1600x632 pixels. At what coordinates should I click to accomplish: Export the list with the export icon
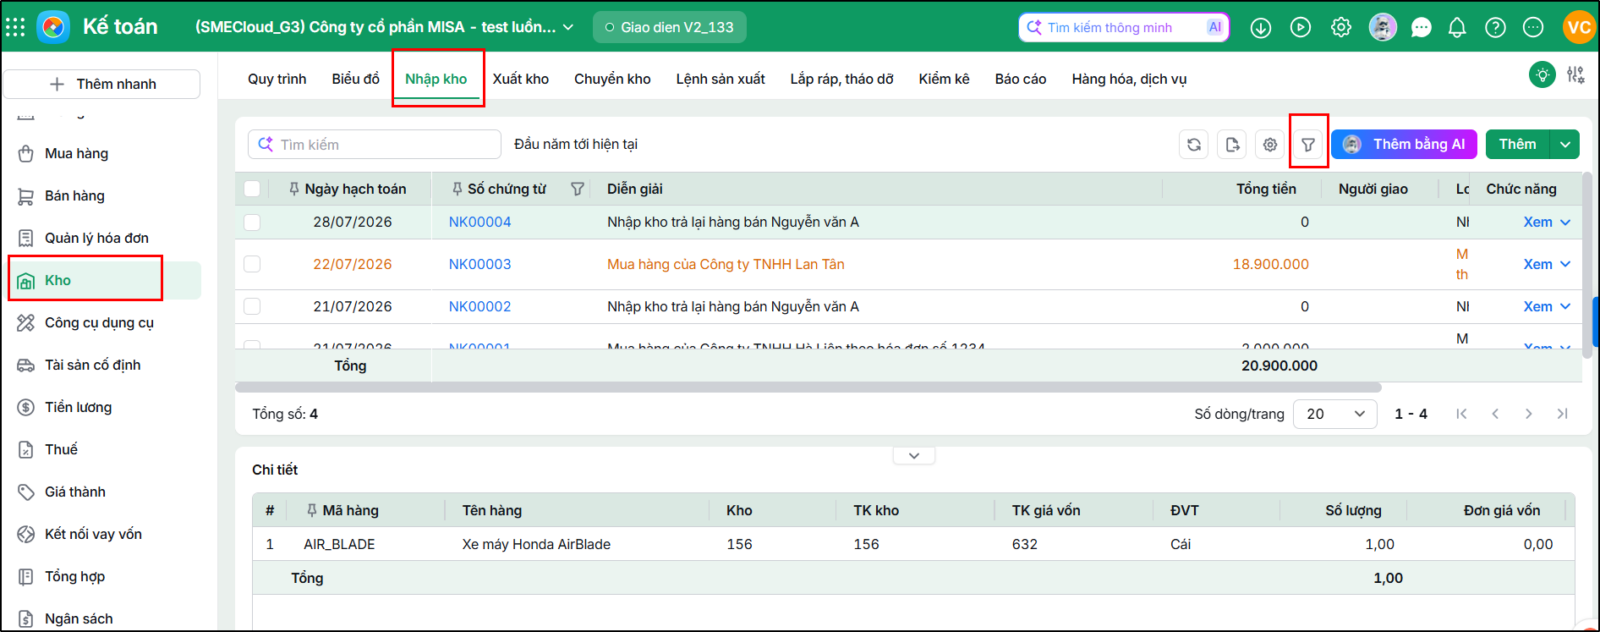tap(1232, 145)
